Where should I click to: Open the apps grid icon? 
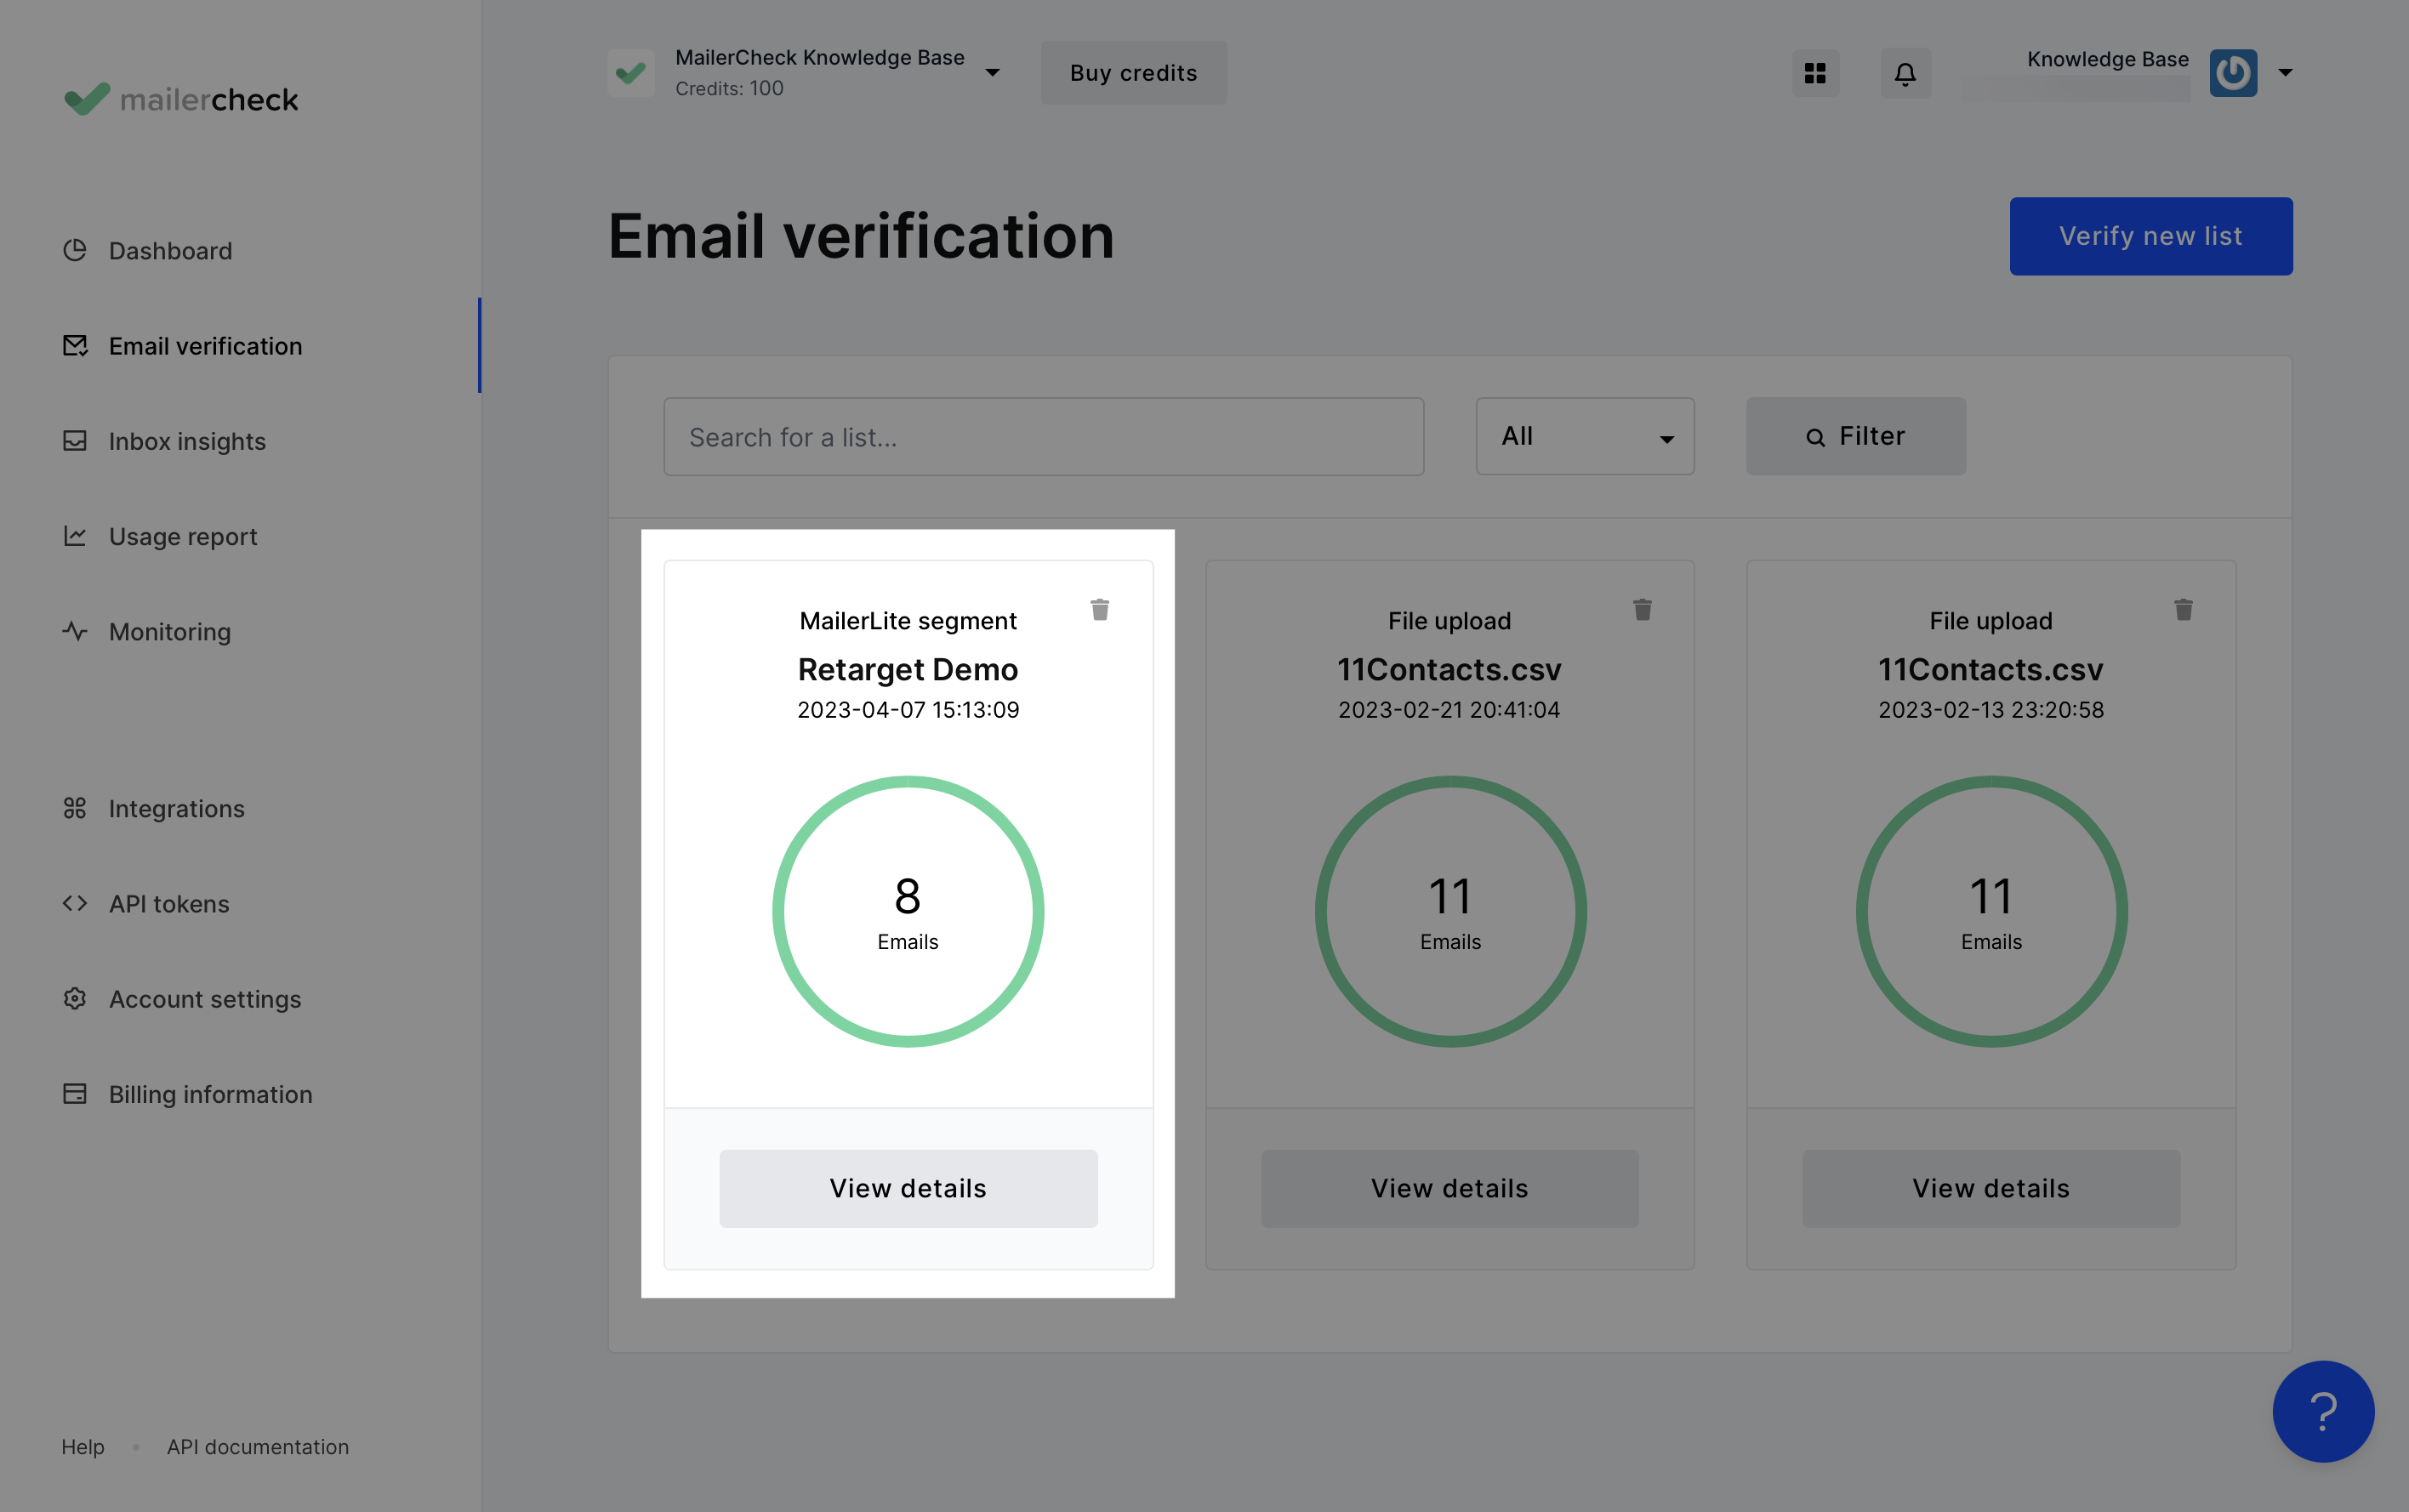pos(1815,73)
